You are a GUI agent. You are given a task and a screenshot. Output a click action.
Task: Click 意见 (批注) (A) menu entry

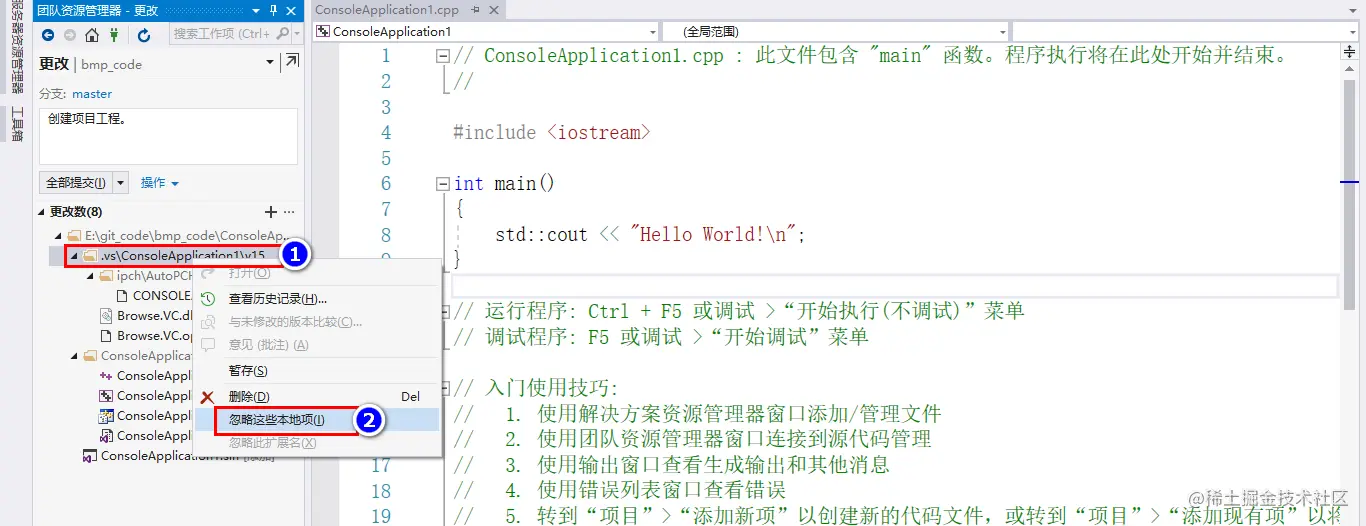[268, 345]
